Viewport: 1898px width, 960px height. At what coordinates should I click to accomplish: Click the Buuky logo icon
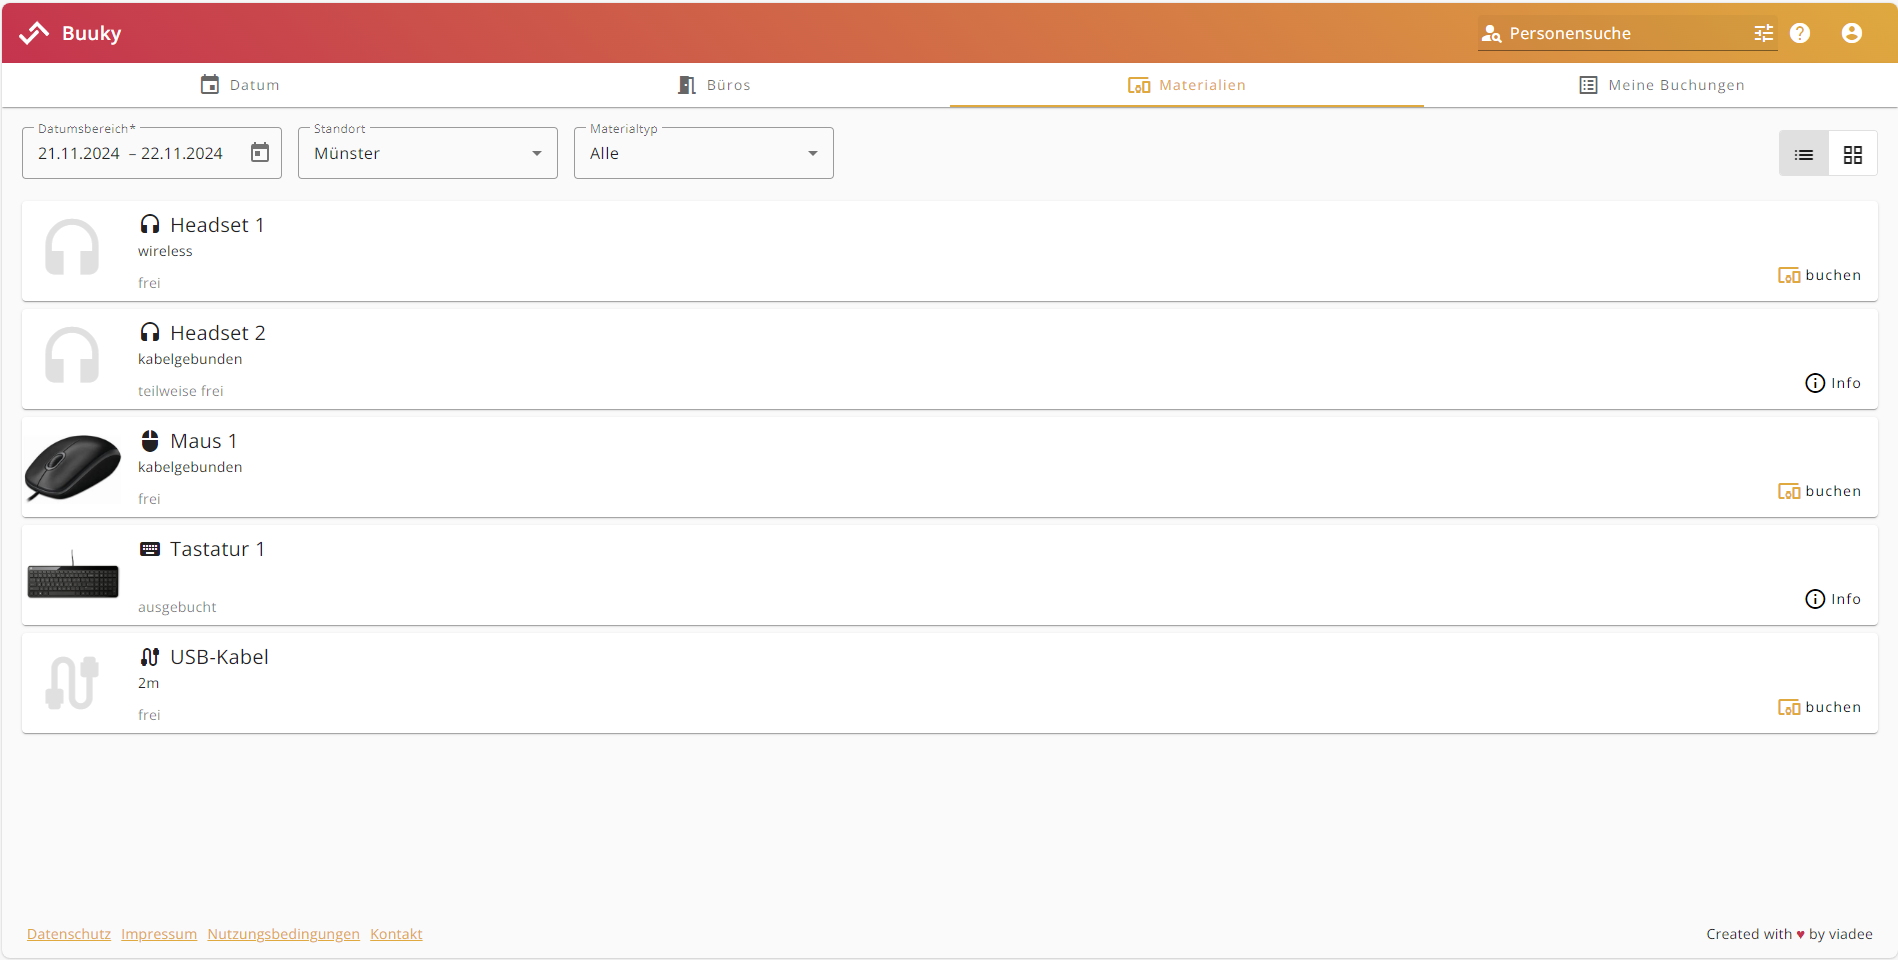tap(34, 33)
